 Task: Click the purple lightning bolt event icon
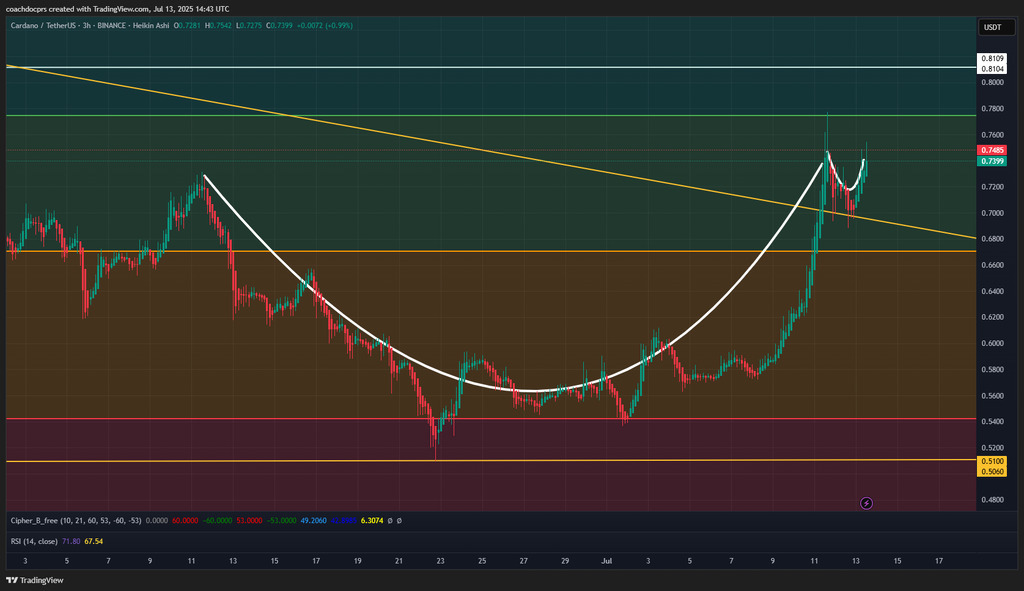click(x=867, y=503)
